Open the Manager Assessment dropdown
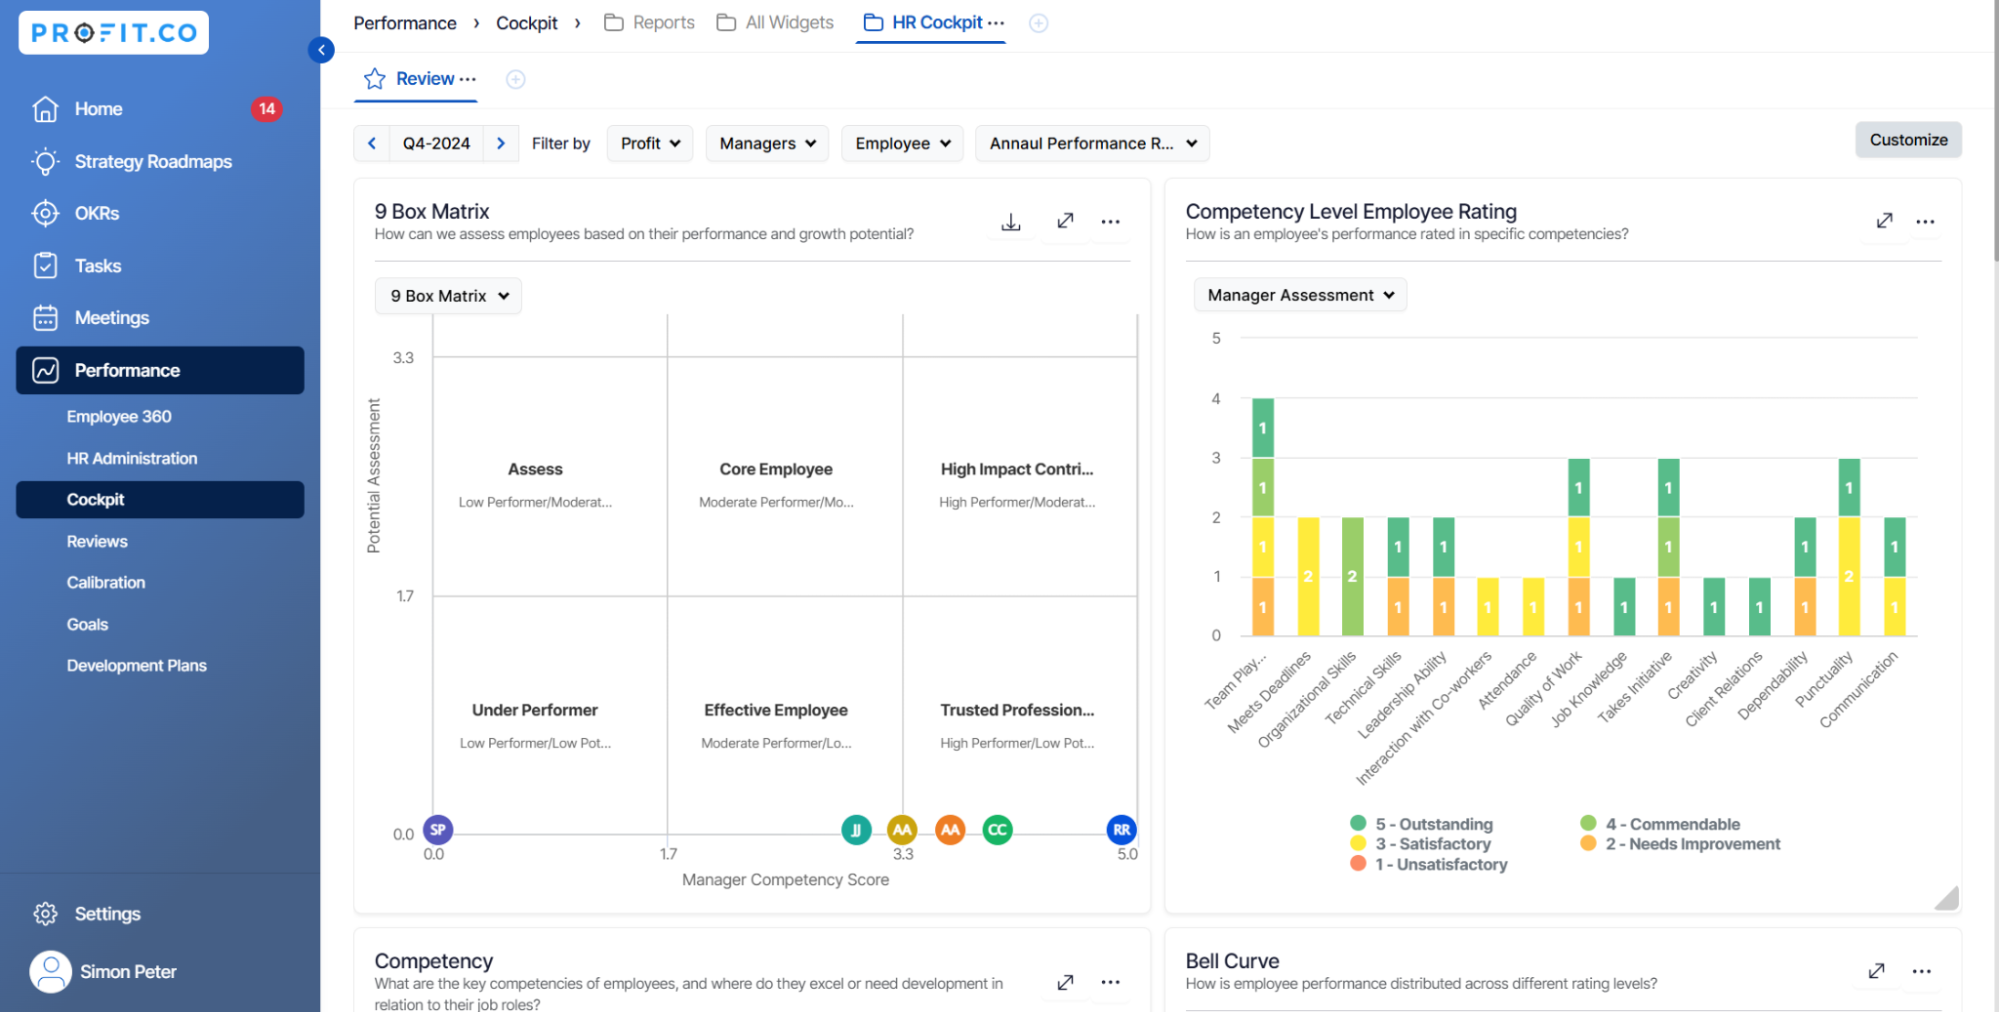Image resolution: width=1999 pixels, height=1013 pixels. point(1300,295)
